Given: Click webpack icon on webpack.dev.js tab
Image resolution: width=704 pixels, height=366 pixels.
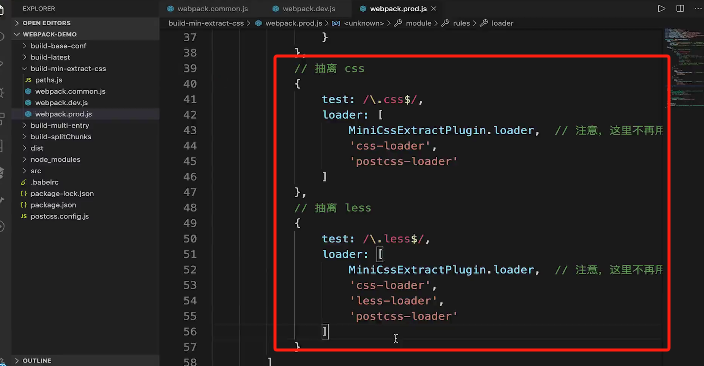Looking at the screenshot, I should pos(276,9).
